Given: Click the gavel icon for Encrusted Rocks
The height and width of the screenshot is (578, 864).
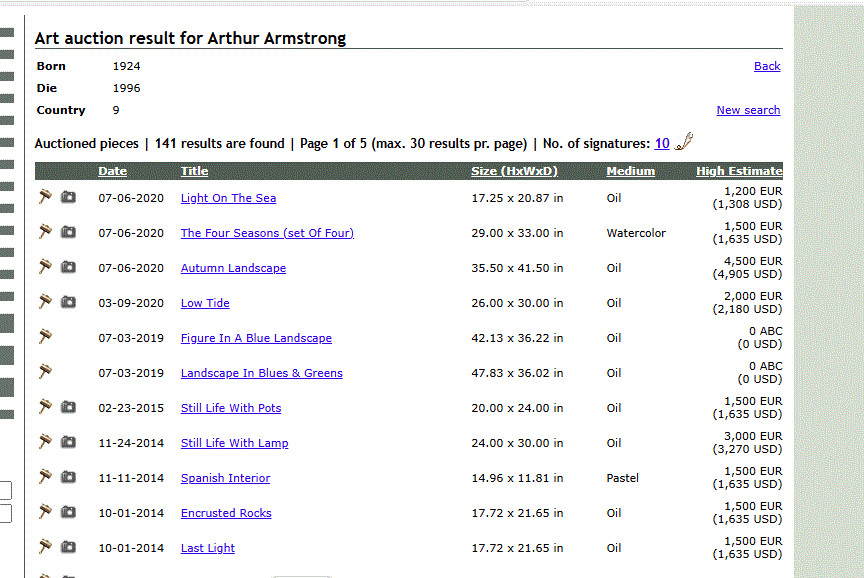Looking at the screenshot, I should [45, 512].
